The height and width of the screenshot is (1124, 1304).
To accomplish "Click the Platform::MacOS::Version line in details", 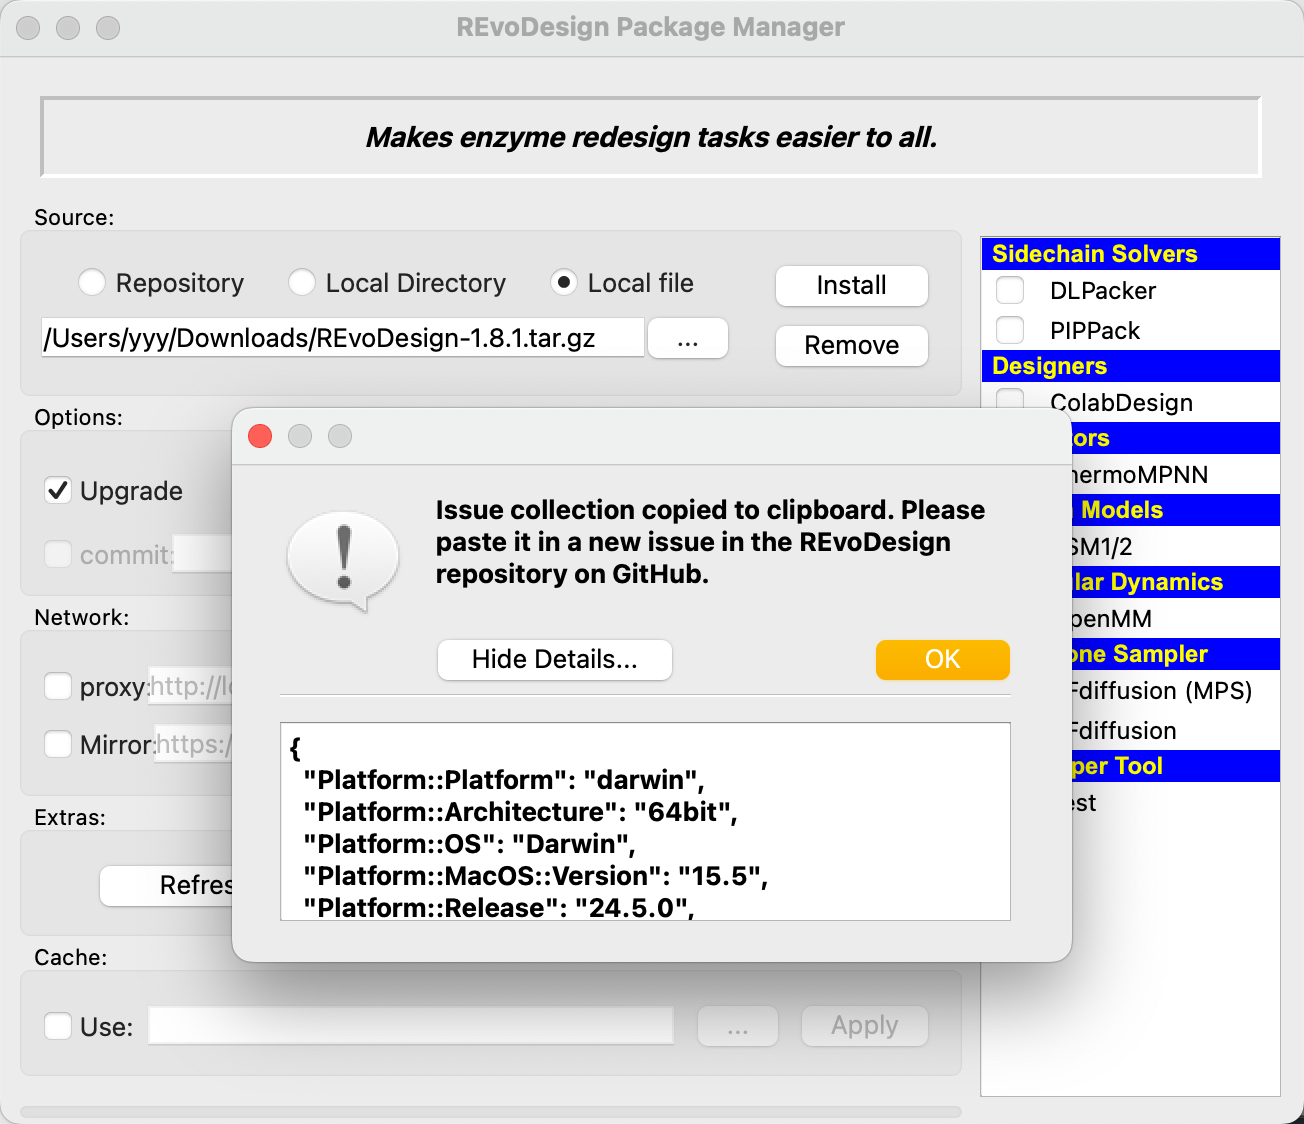I will click(x=535, y=876).
